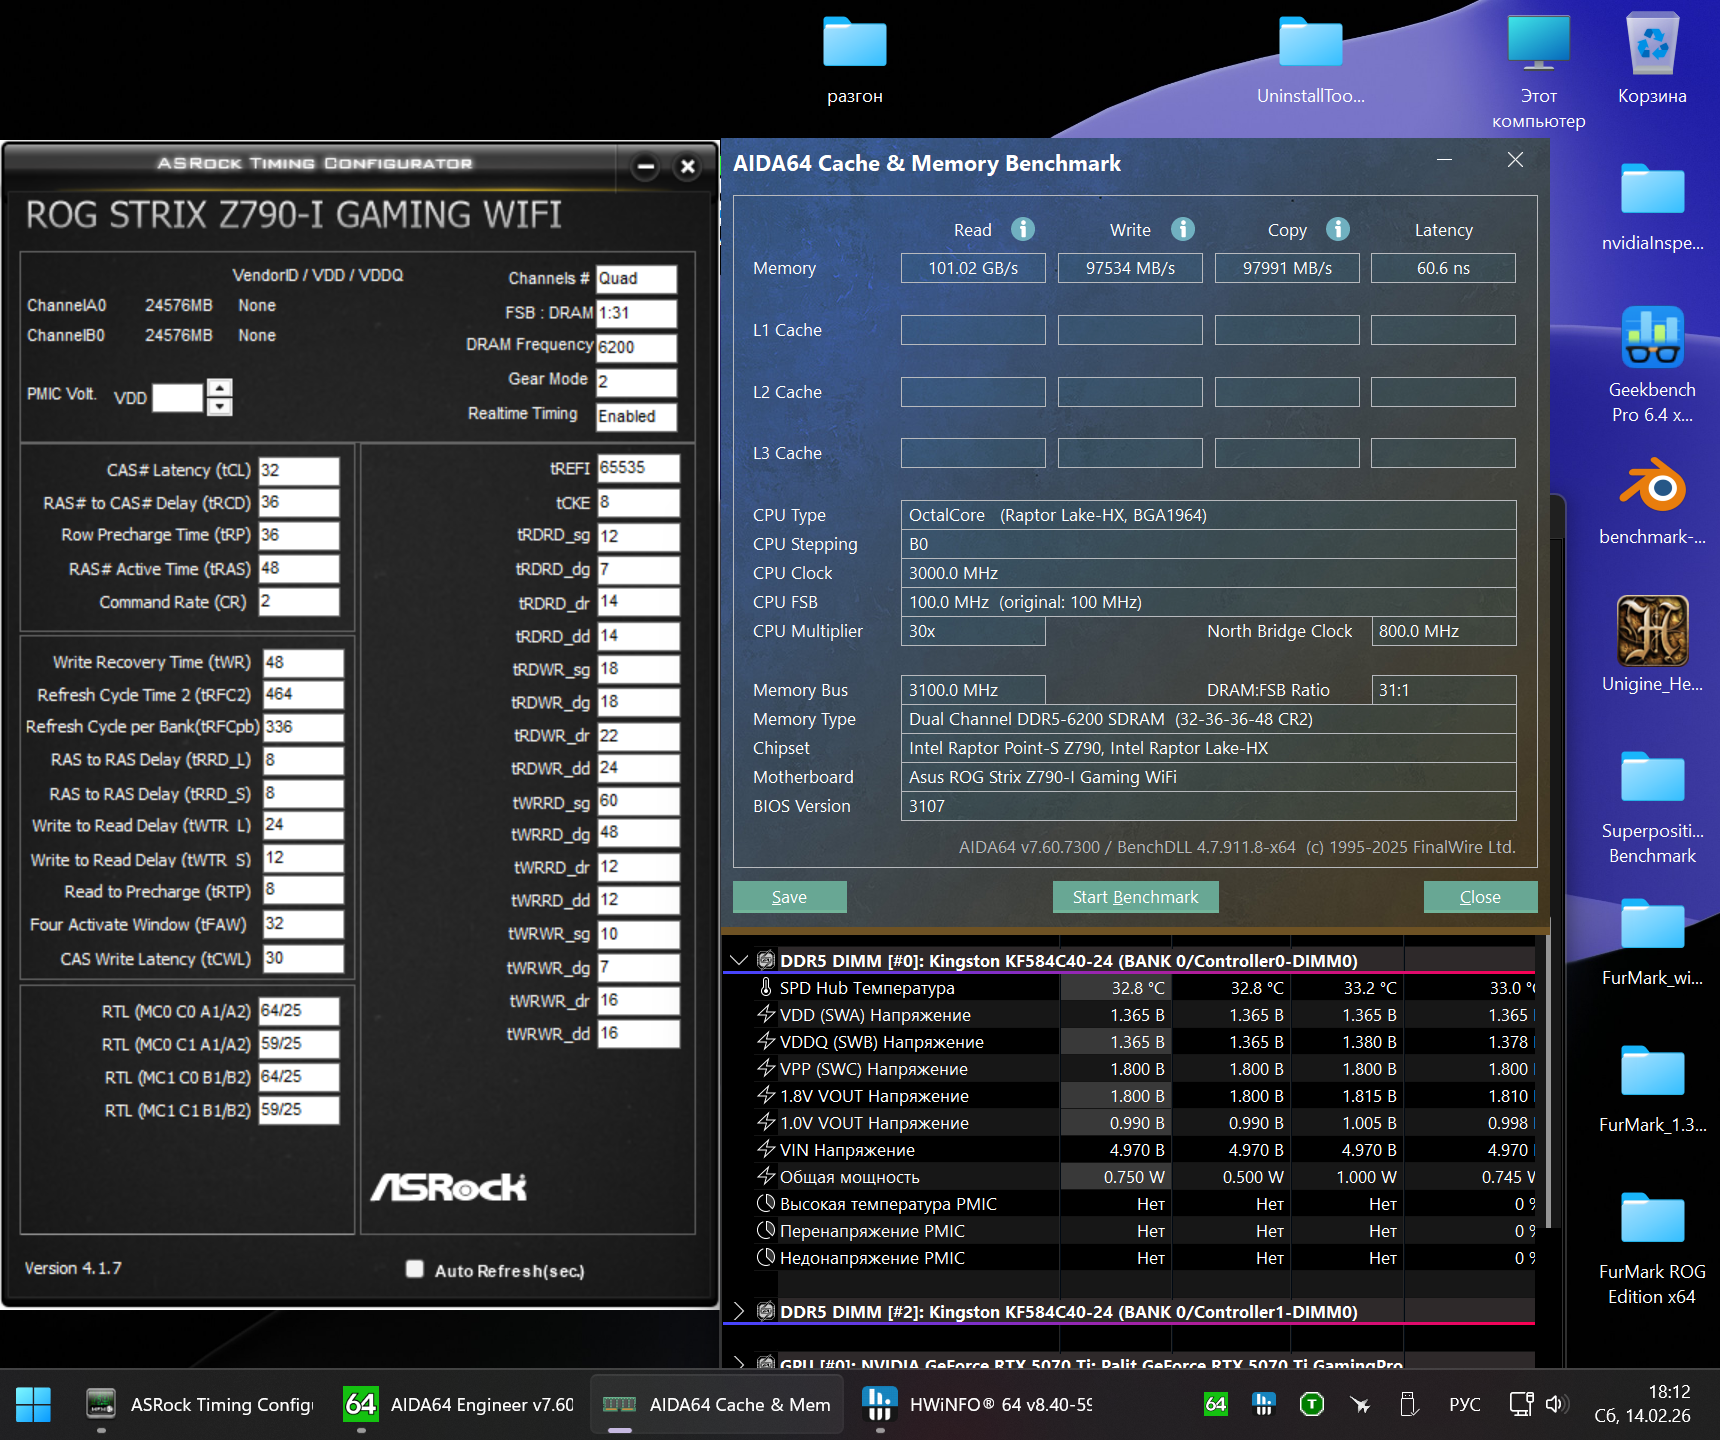Click the CAS# Latency (tCL) value field
The height and width of the screenshot is (1440, 1720).
tap(299, 471)
